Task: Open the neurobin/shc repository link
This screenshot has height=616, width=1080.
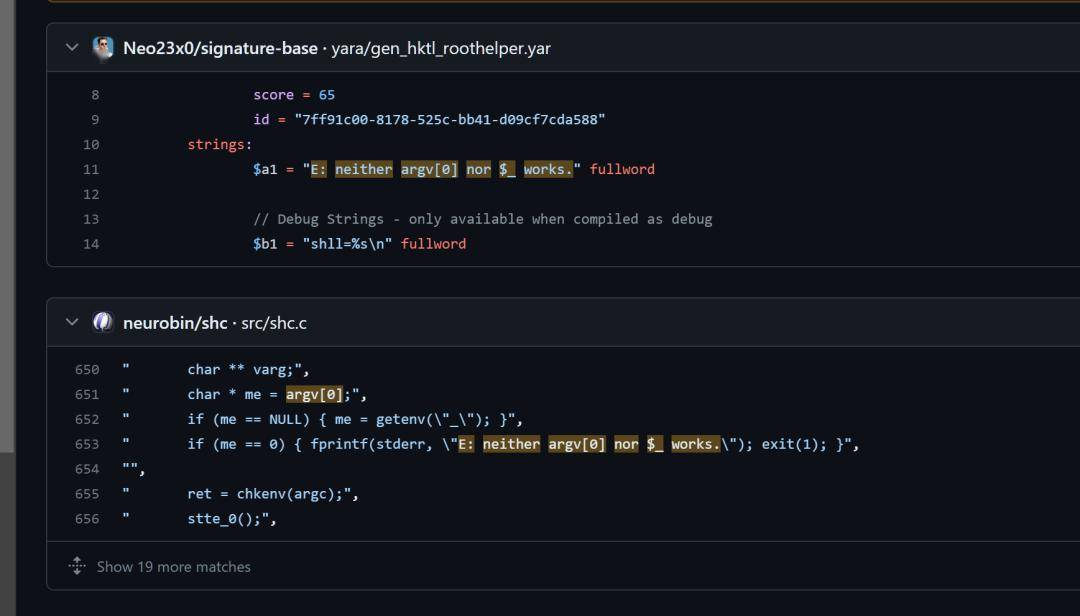Action: (x=175, y=322)
